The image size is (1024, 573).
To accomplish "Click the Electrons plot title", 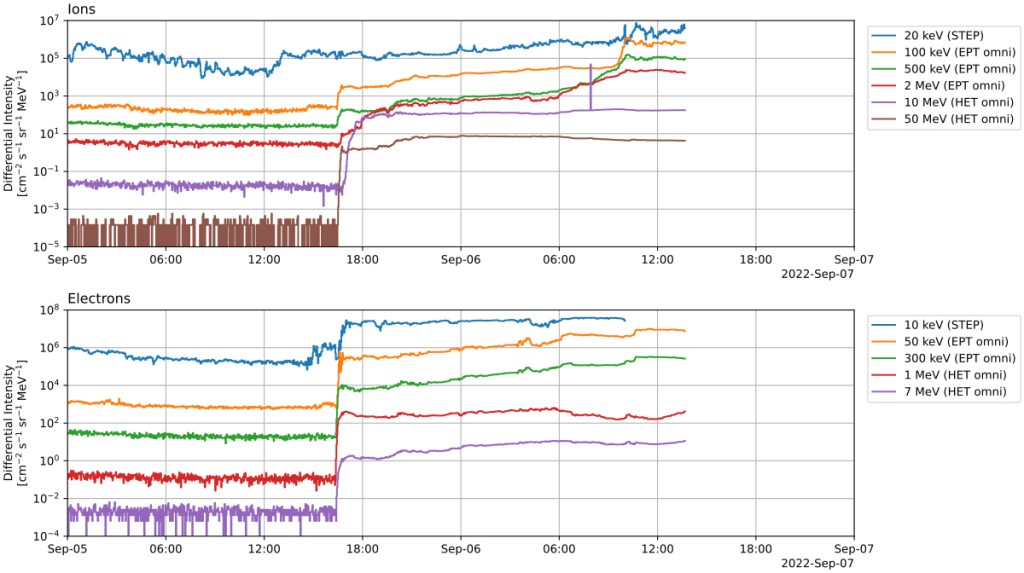I will point(98,298).
